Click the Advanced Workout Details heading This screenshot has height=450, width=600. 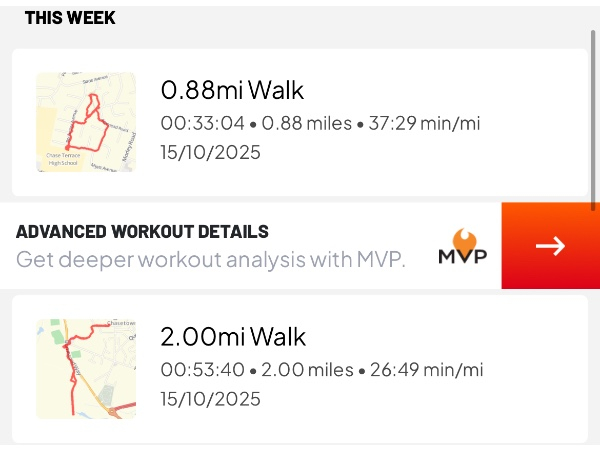pos(142,232)
